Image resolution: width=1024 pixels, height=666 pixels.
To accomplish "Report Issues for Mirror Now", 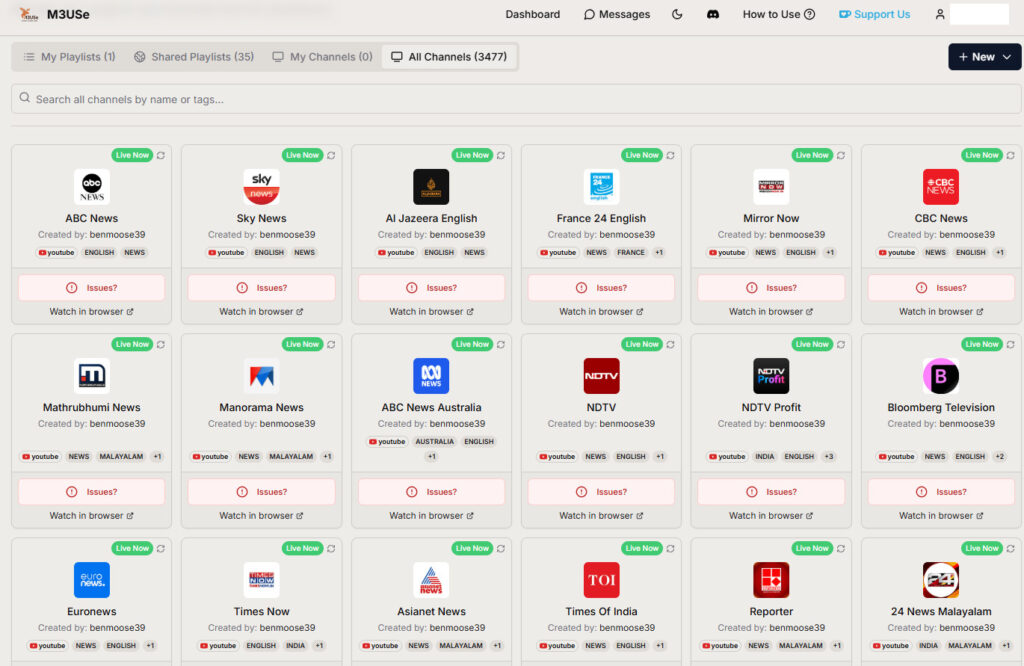I will (771, 288).
